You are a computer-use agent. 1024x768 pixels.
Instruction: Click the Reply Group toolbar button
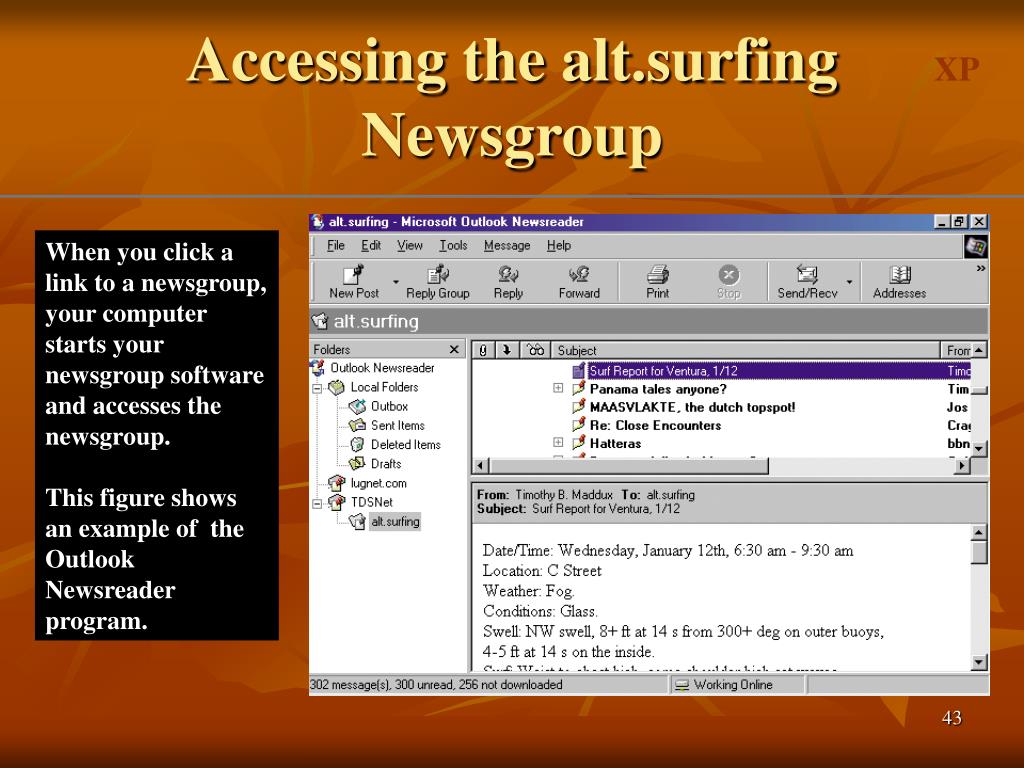[438, 282]
